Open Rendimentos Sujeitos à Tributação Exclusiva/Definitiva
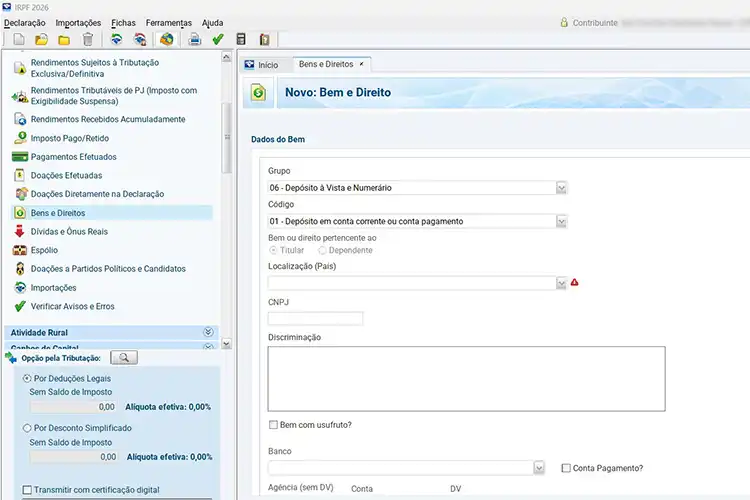This screenshot has height=500, width=750. pos(95,68)
